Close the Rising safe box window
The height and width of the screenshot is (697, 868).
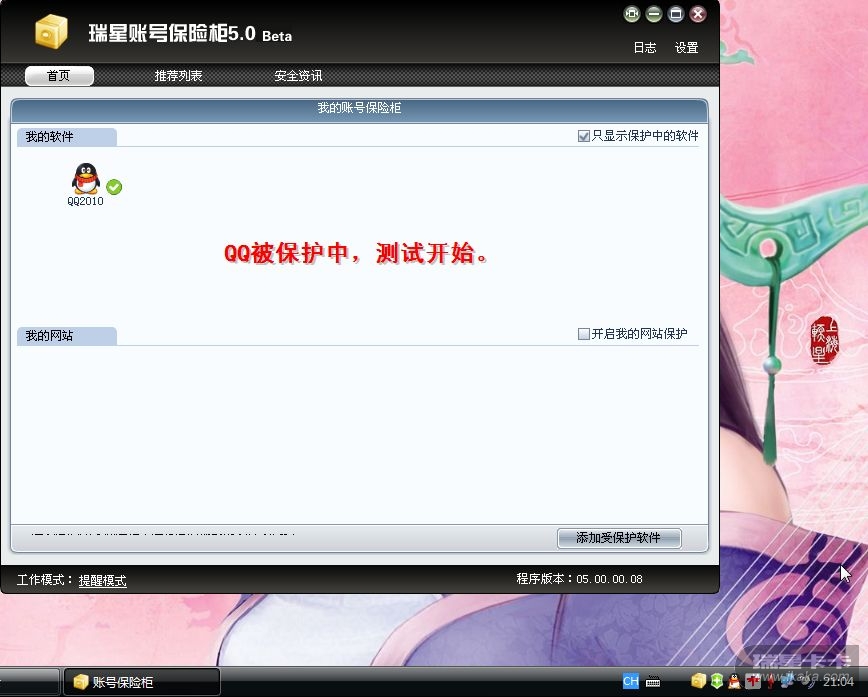click(698, 14)
